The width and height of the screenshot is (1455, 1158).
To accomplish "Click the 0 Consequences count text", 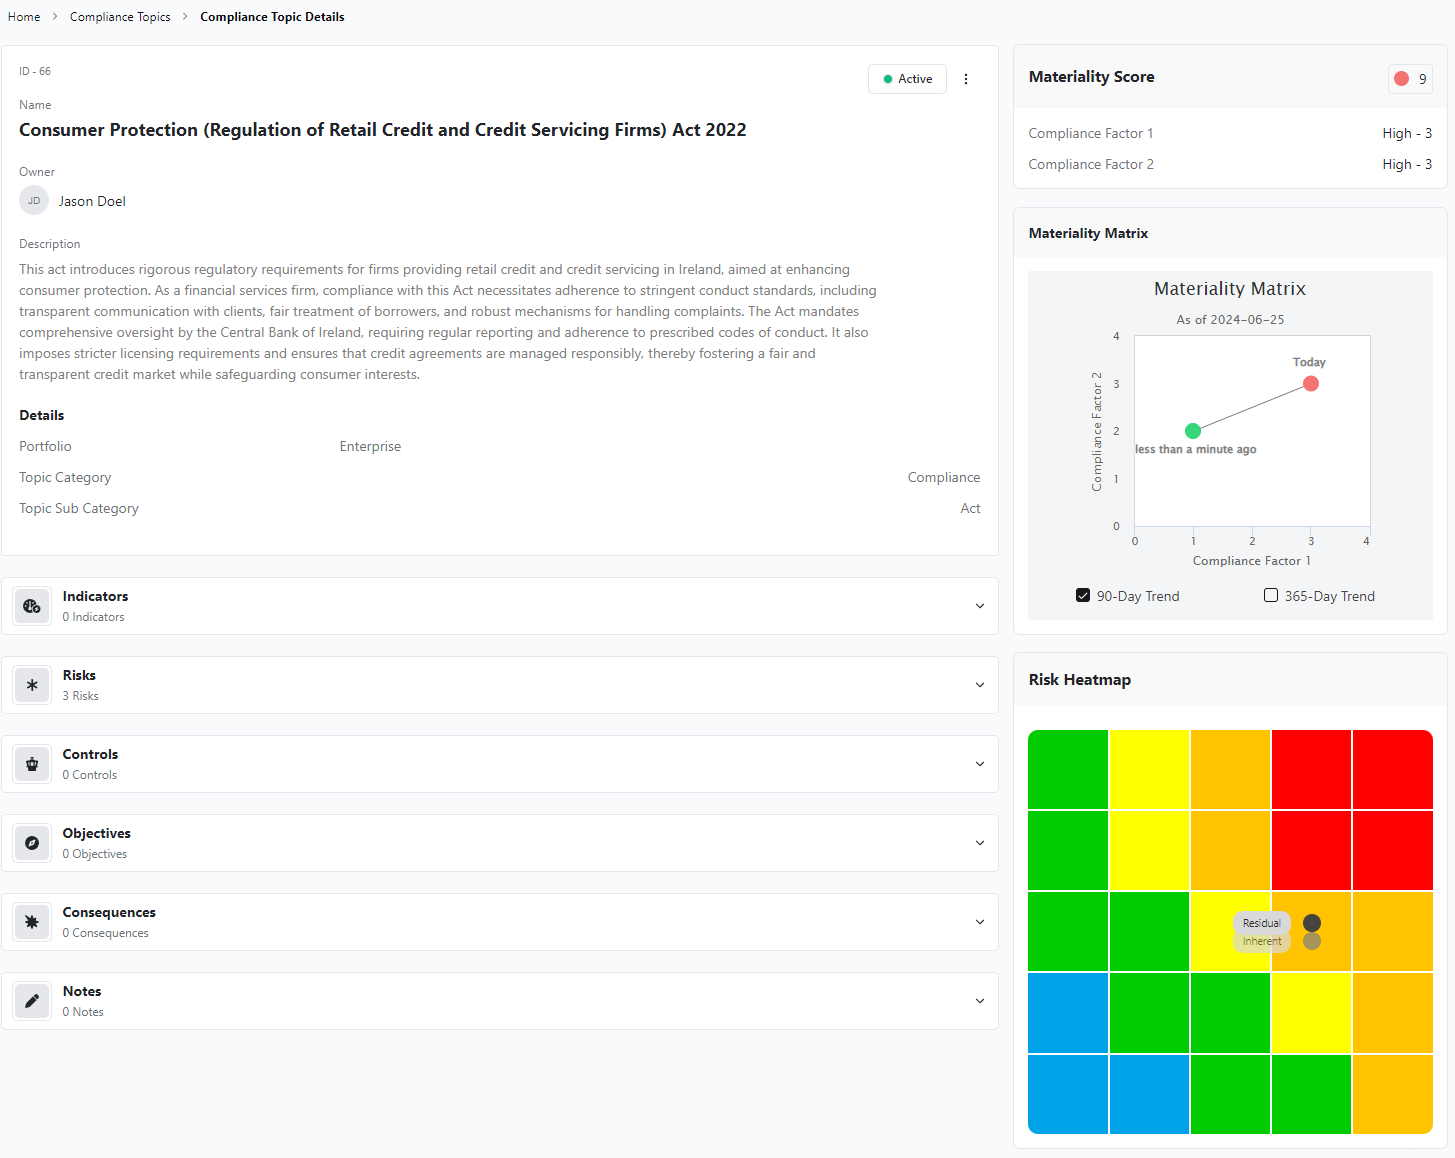I will click(106, 933).
